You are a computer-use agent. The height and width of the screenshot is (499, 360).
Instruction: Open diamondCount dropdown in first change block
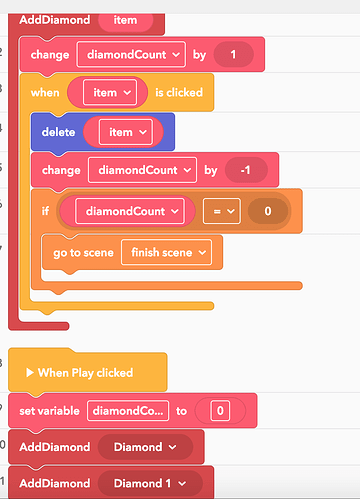click(x=131, y=54)
